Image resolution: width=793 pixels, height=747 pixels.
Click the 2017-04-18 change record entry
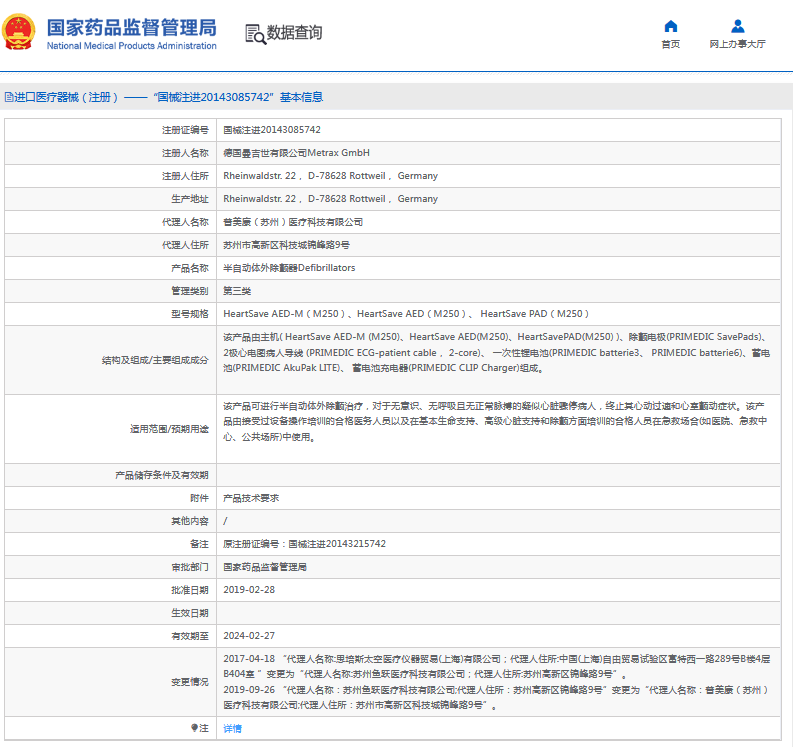point(497,667)
